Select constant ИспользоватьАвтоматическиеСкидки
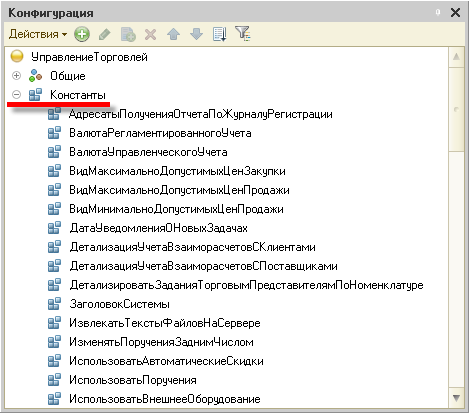 tap(166, 361)
